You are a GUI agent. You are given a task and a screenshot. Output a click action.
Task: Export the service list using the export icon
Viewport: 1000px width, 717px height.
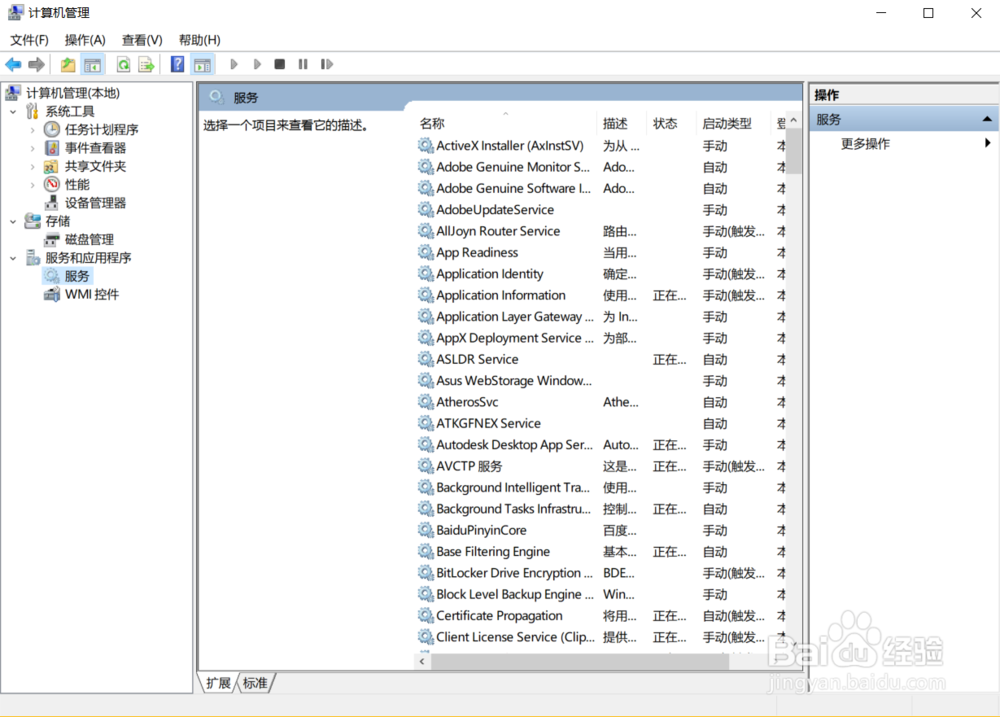coord(146,63)
